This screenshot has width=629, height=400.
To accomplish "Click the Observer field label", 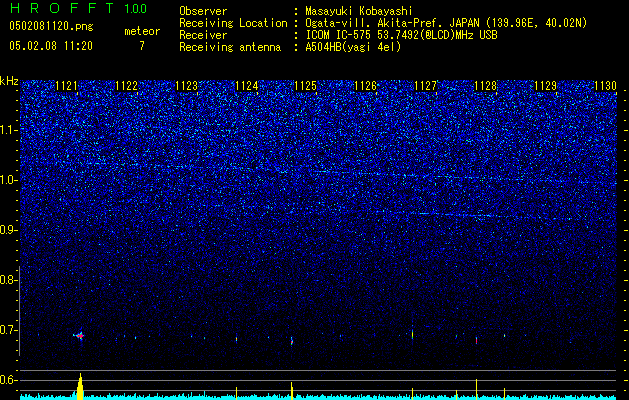I will (x=203, y=11).
